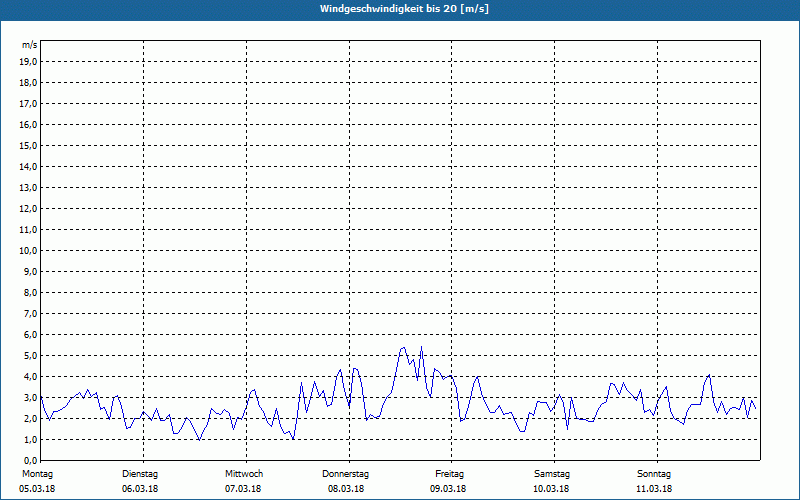
Task: Click the '8,0' y-axis value
Action: pyautogui.click(x=30, y=292)
